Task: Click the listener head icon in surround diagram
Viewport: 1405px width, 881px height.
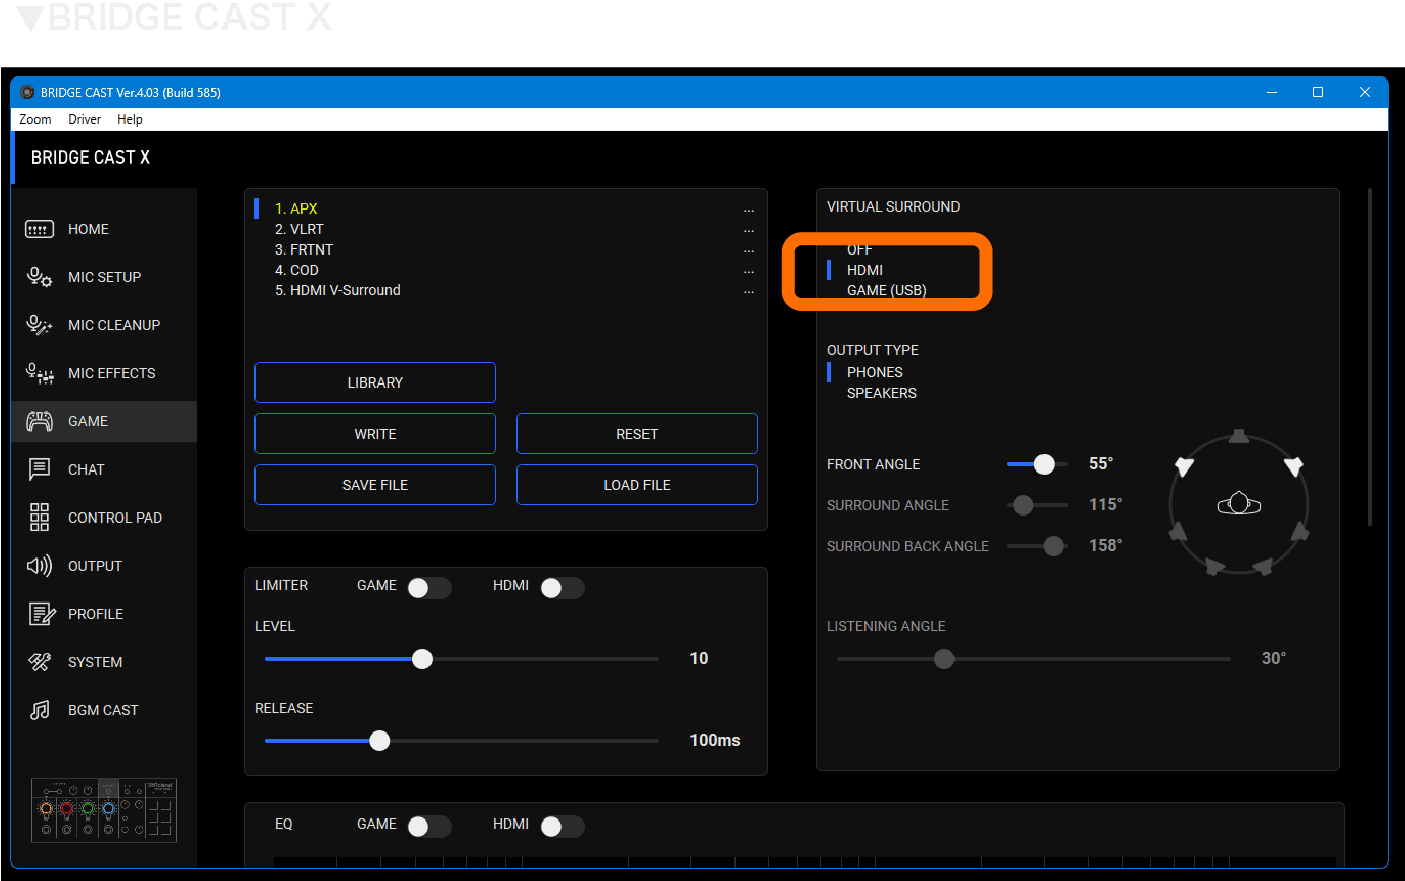Action: click(1239, 503)
